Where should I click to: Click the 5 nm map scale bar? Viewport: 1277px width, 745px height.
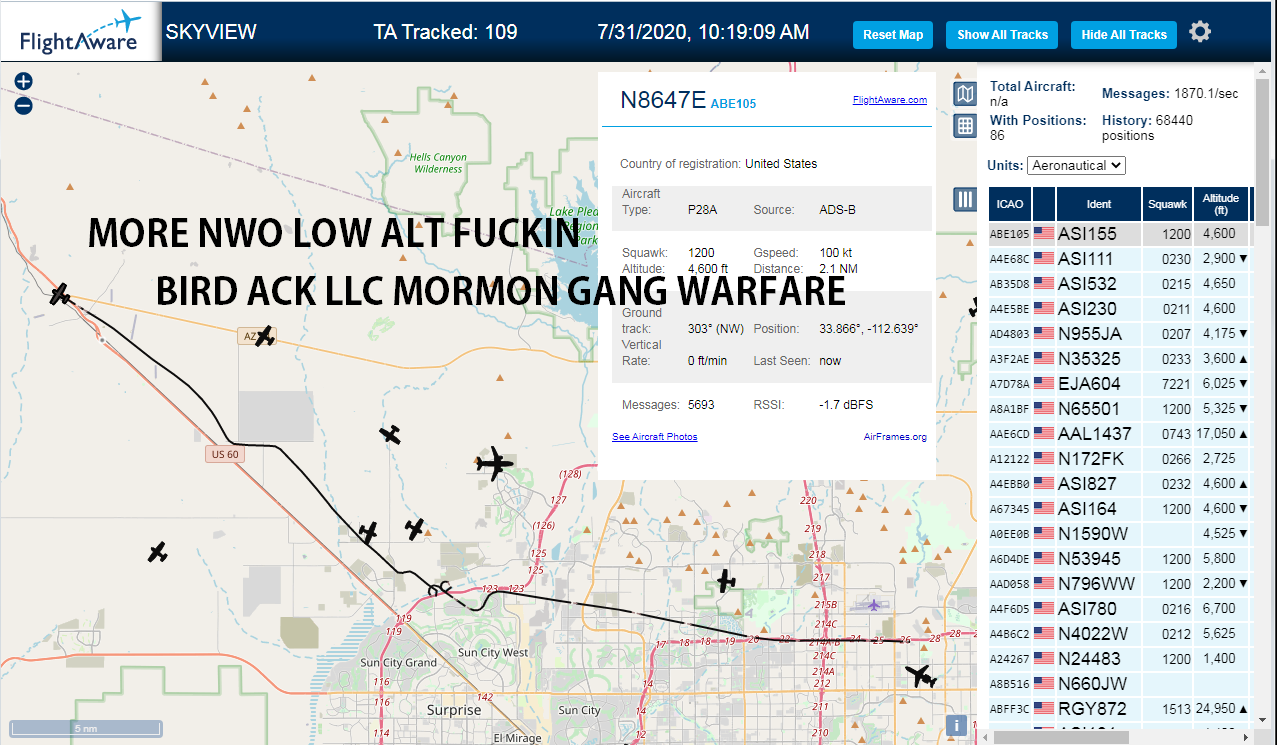click(x=85, y=728)
